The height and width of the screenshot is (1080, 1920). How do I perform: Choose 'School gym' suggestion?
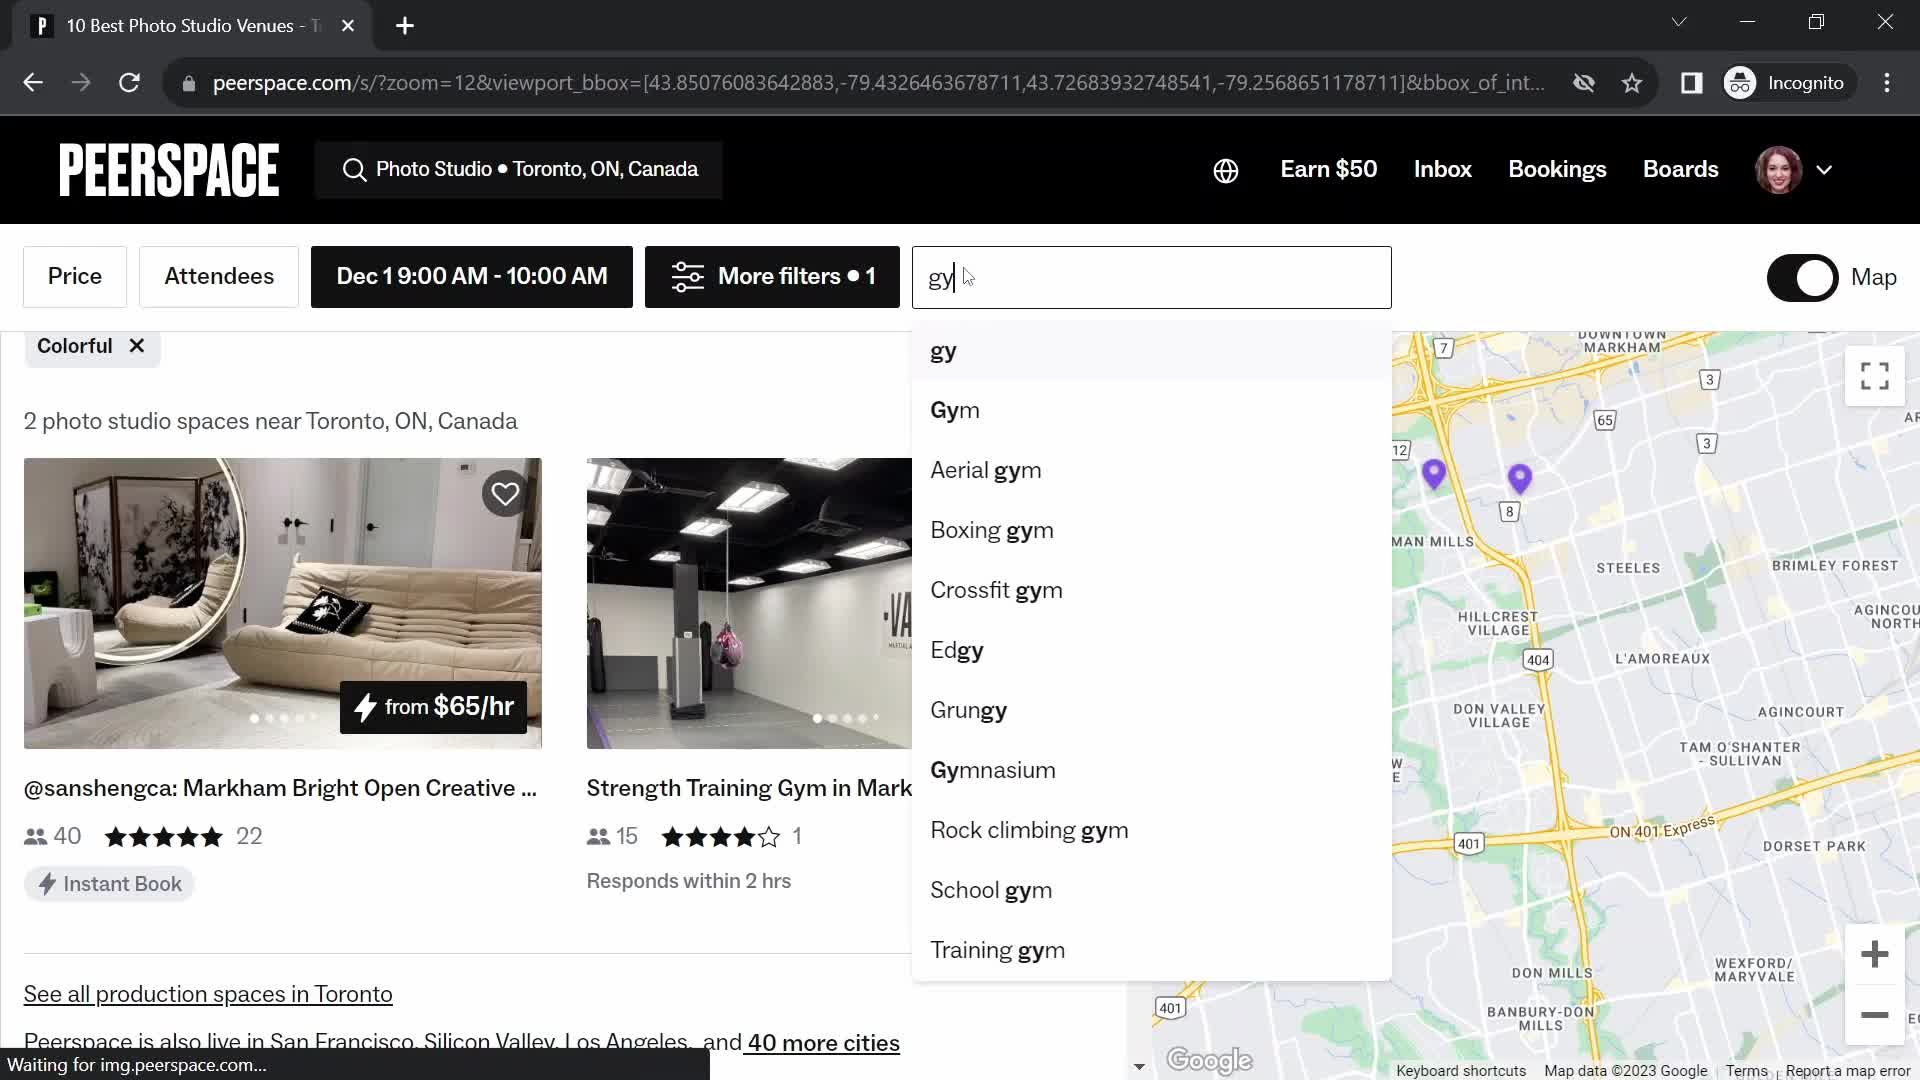pyautogui.click(x=1151, y=891)
